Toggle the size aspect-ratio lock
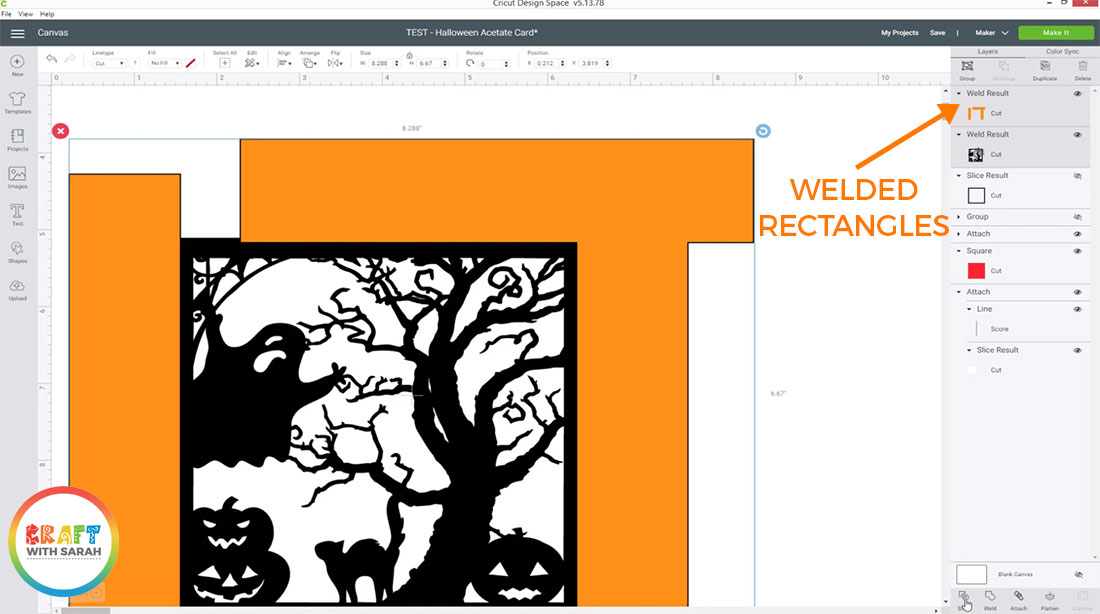The height and width of the screenshot is (614, 1100). 409,55
